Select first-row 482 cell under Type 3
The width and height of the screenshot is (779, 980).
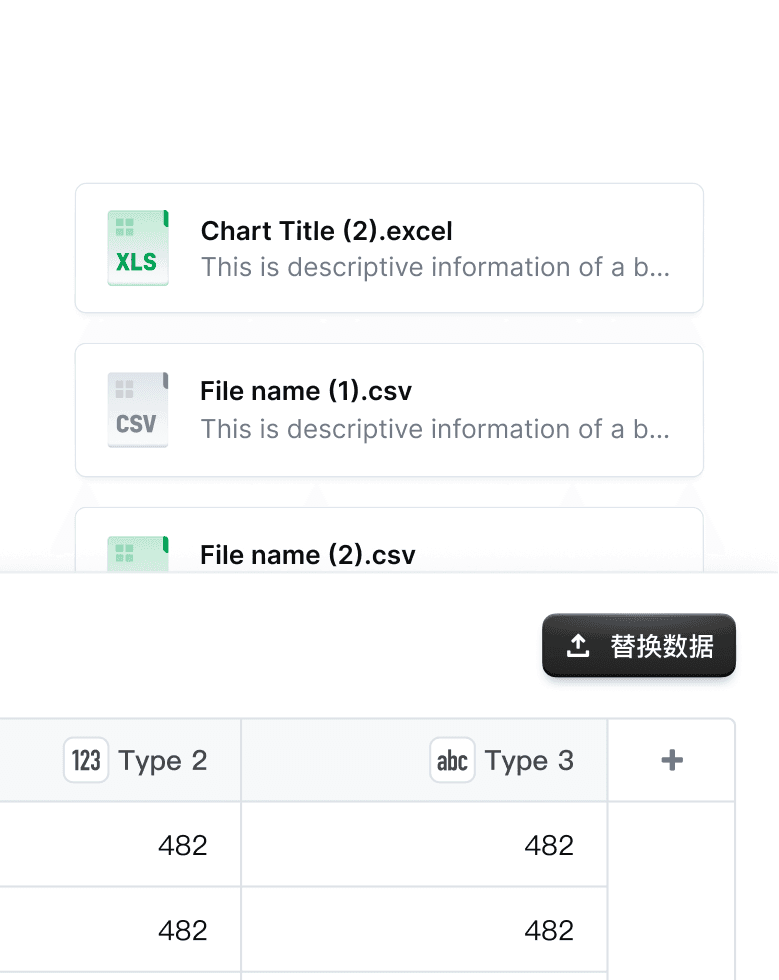[424, 844]
